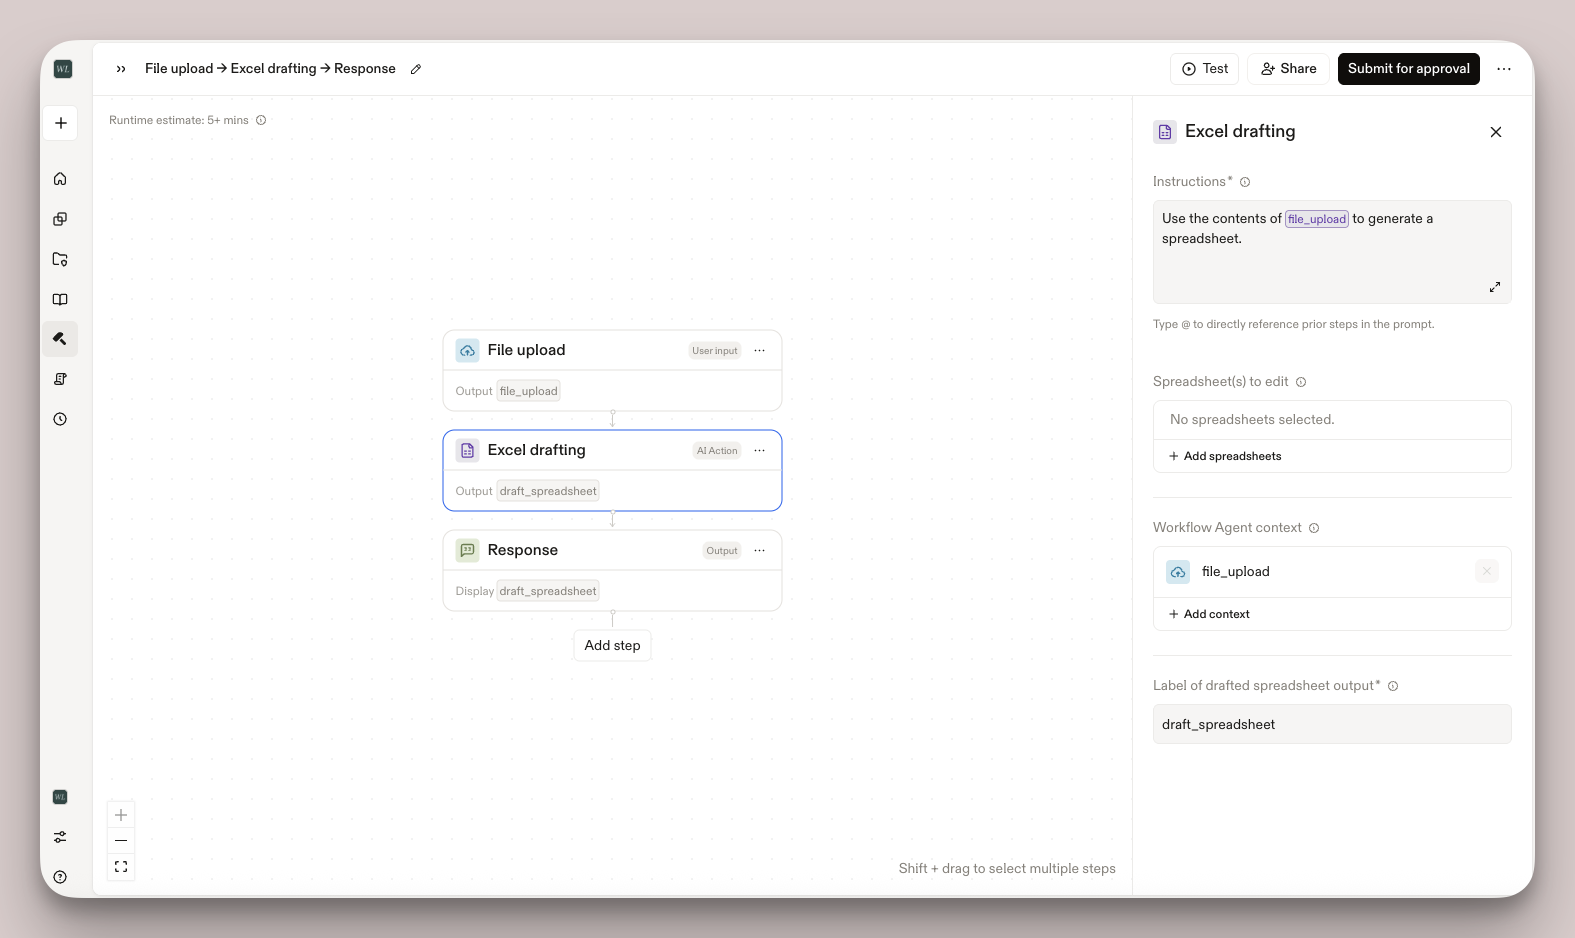Viewport: 1575px width, 938px height.
Task: Click Add spreadsheets
Action: pyautogui.click(x=1225, y=456)
